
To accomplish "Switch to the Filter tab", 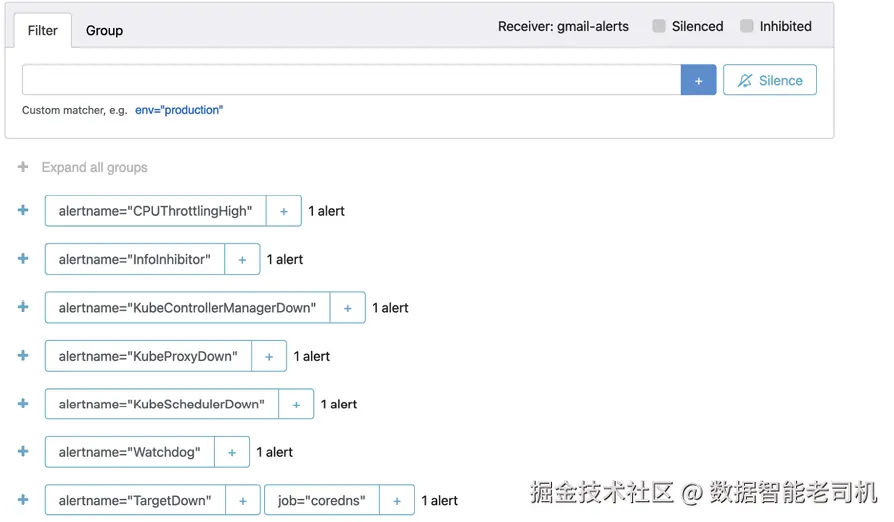I will click(43, 31).
